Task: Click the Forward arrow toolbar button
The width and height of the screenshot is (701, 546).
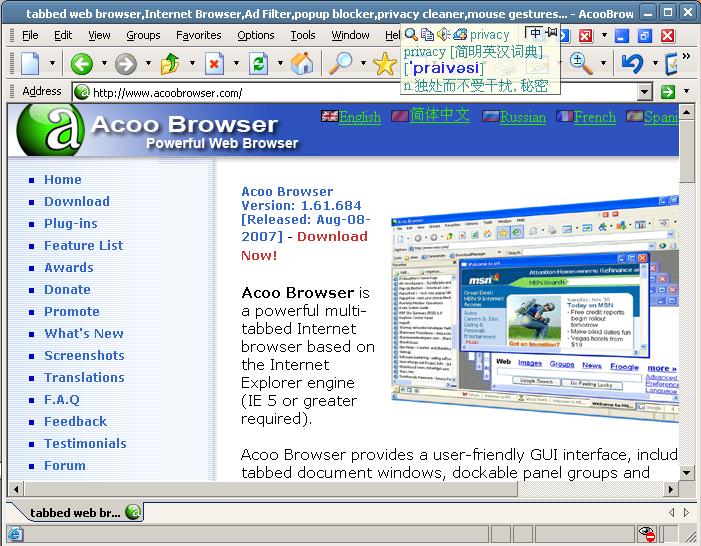Action: (125, 64)
